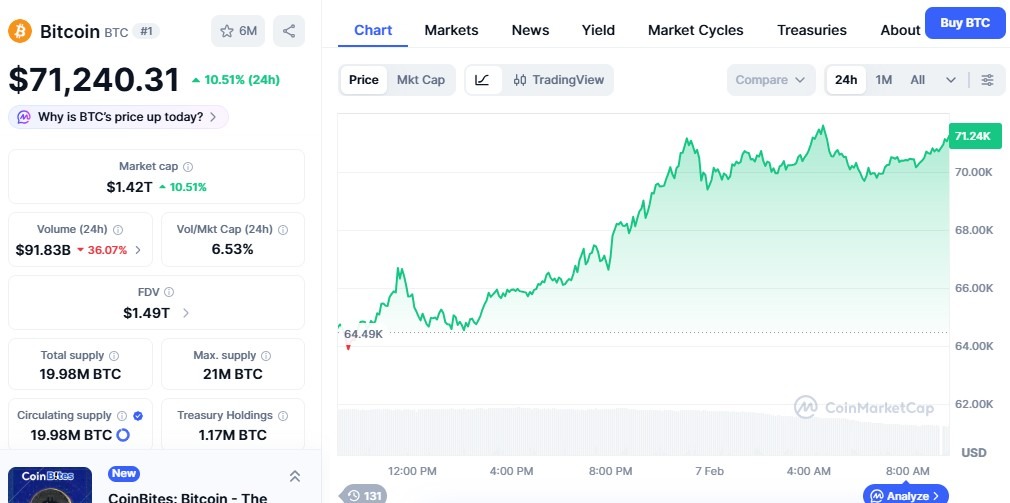
Task: Click the Treasury Holdings info icon
Action: click(283, 415)
